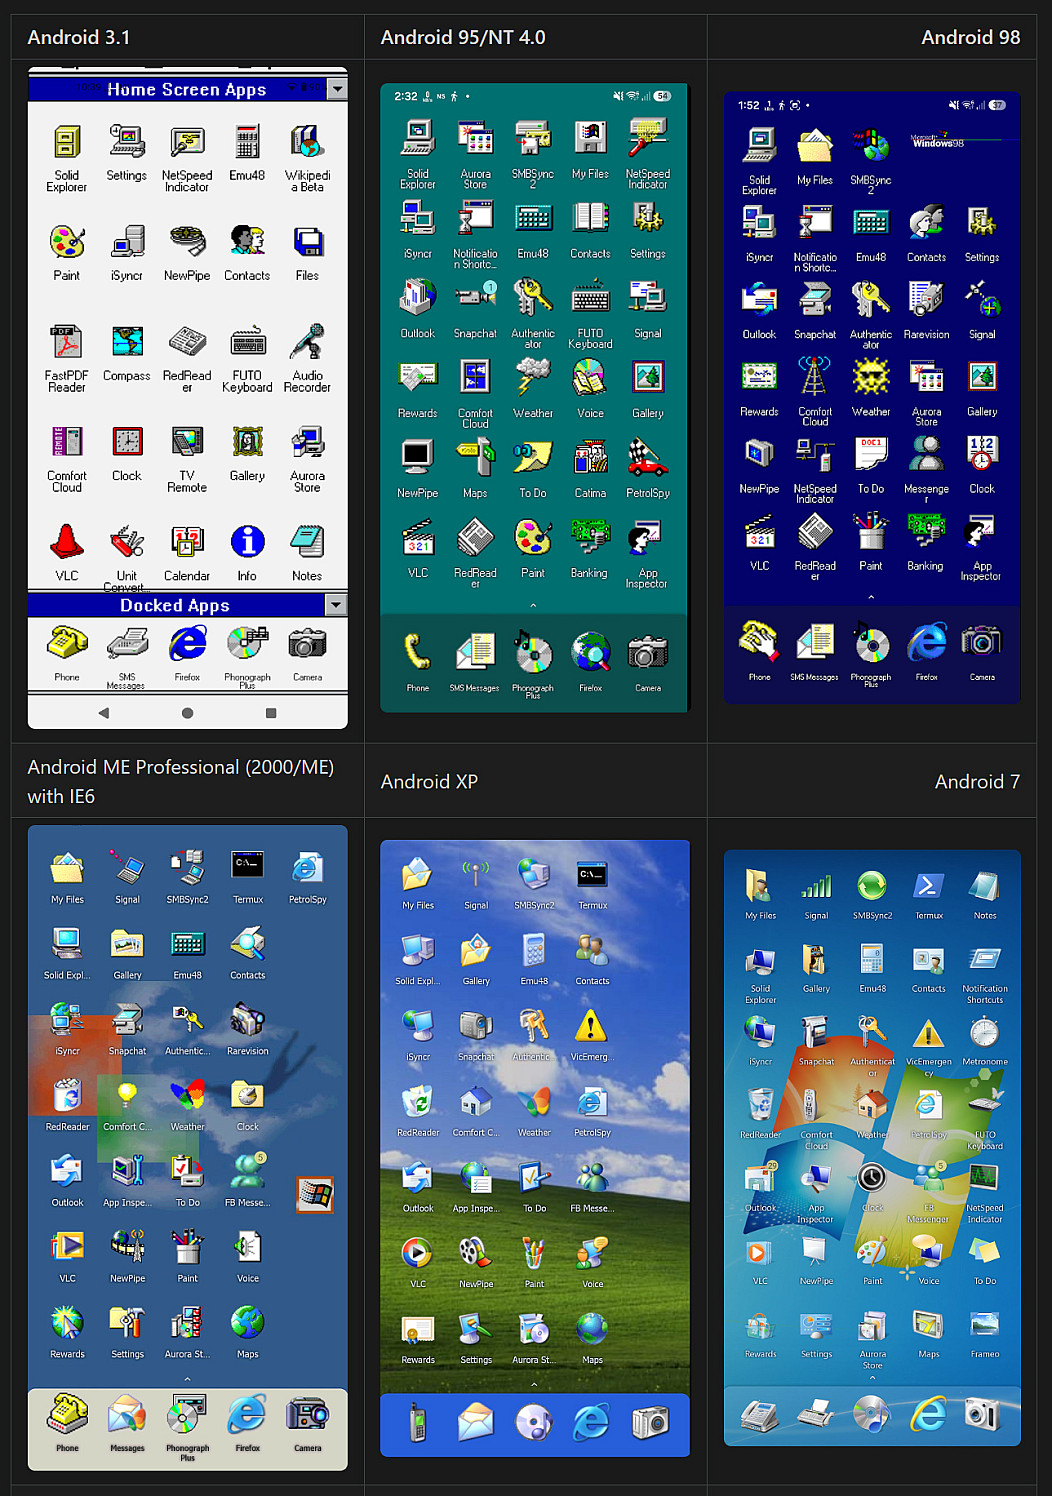1052x1496 pixels.
Task: Tap battery indicator in Android 95/NT status bar
Action: tap(662, 96)
